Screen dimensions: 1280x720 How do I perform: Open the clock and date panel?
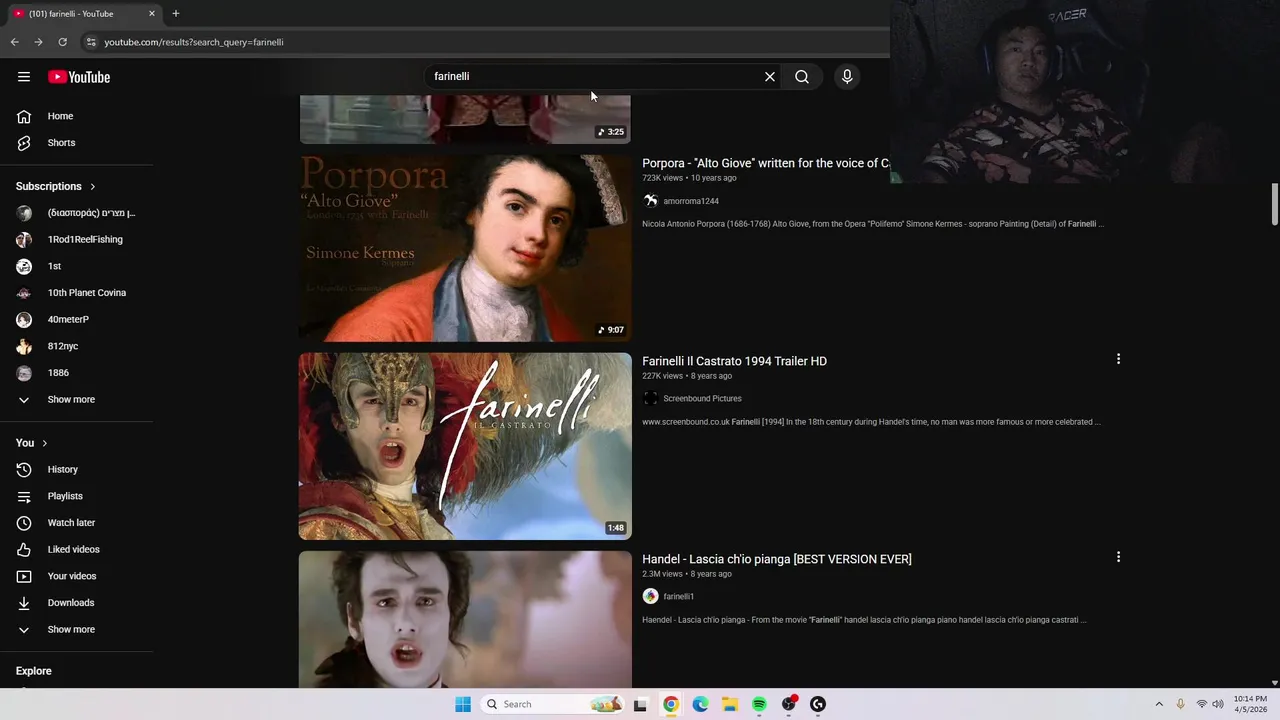tap(1250, 704)
